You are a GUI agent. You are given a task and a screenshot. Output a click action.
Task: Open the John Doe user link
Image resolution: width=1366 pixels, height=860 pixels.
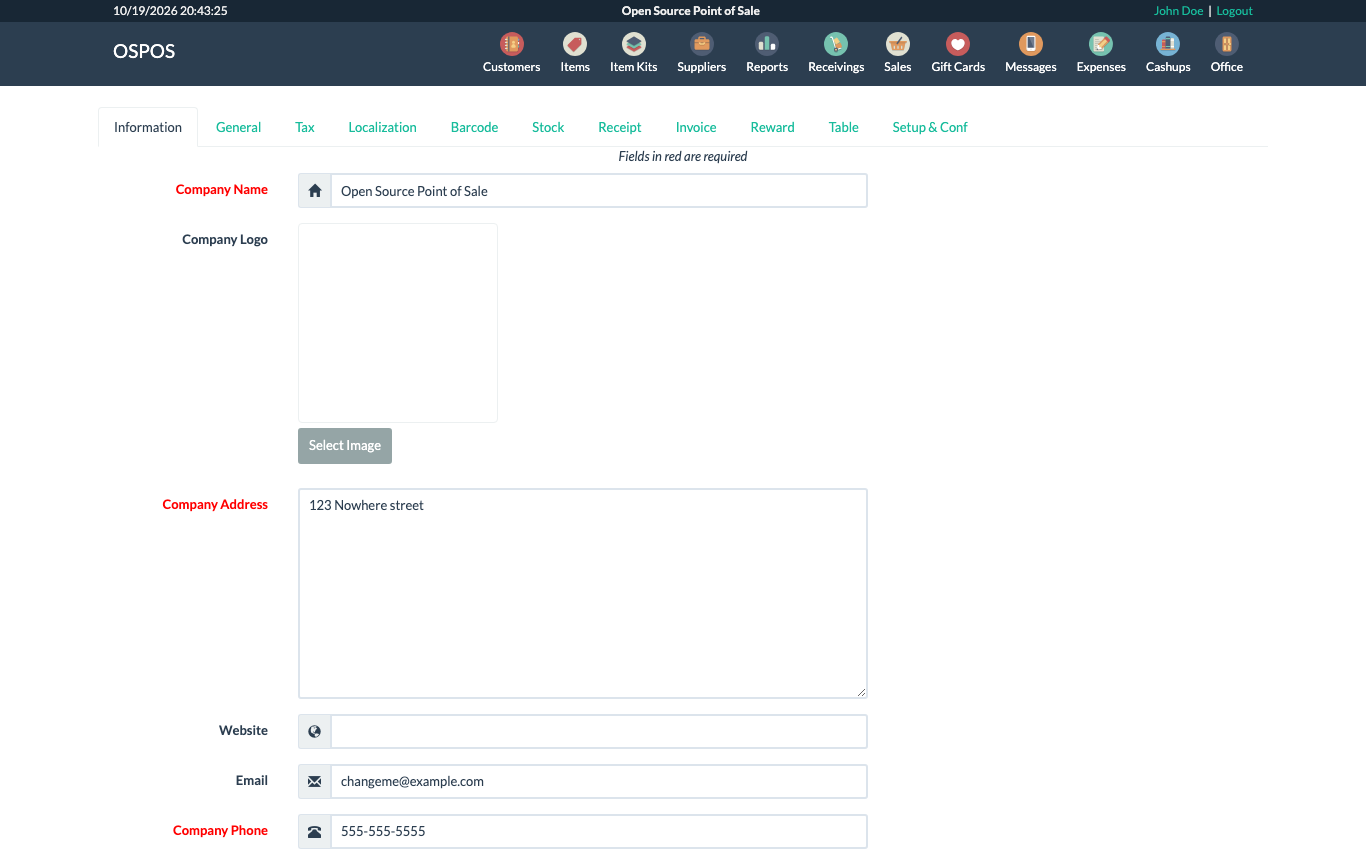point(1178,11)
